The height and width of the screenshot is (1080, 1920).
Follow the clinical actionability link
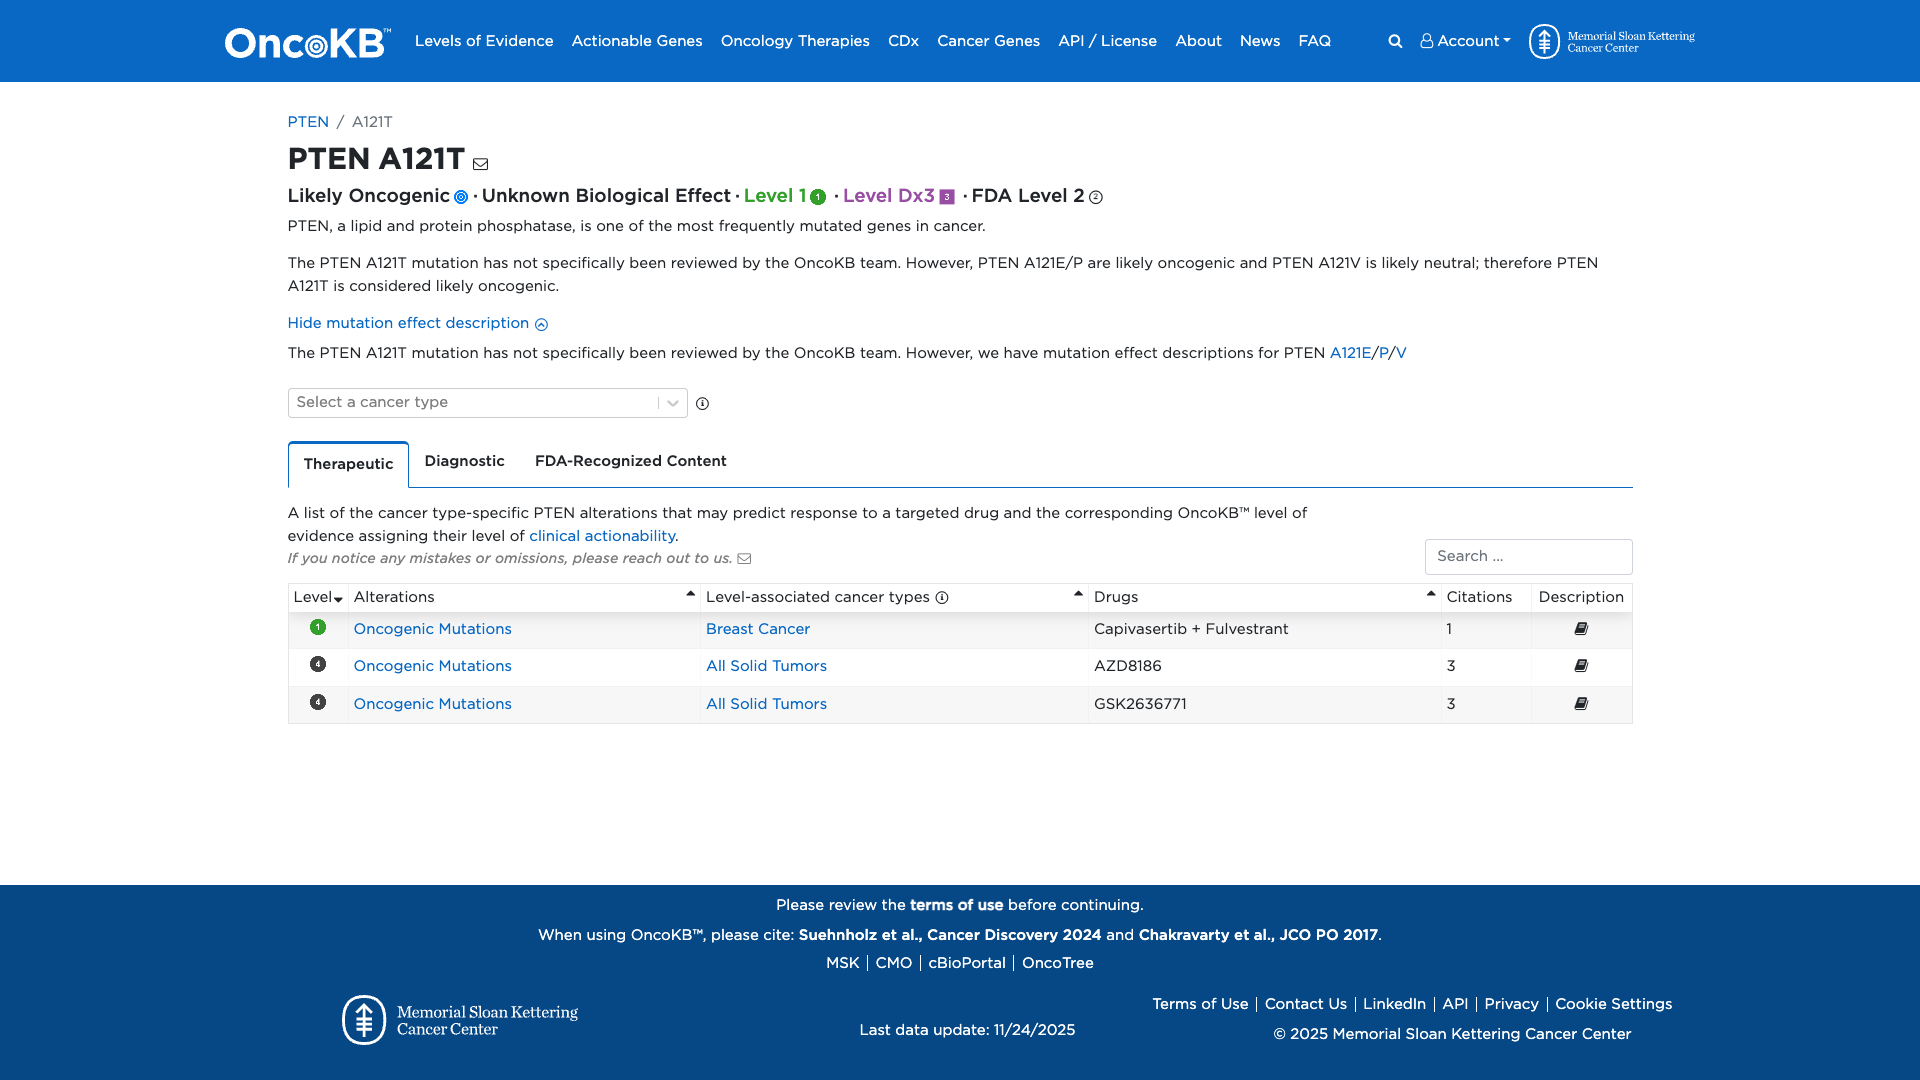click(601, 536)
